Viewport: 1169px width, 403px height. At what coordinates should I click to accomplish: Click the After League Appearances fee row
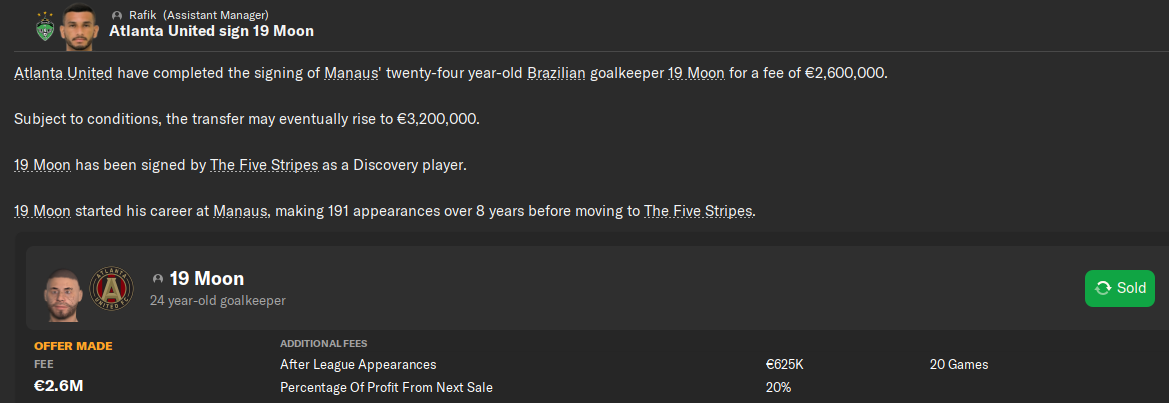point(358,365)
